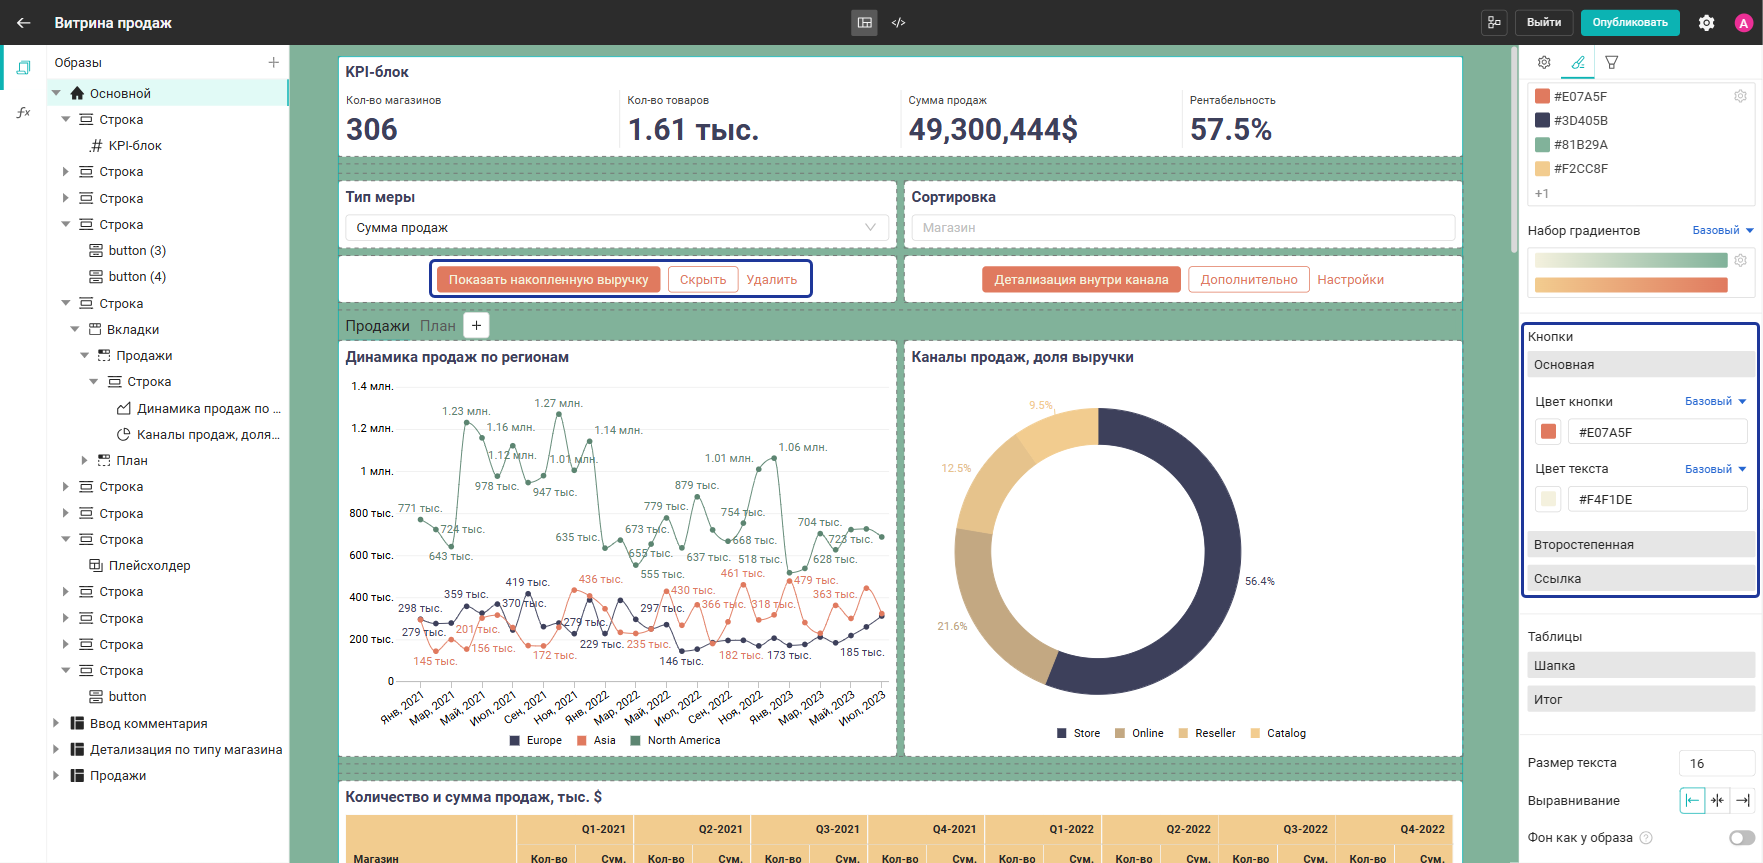Open settings gear in the top bar

pos(1706,22)
